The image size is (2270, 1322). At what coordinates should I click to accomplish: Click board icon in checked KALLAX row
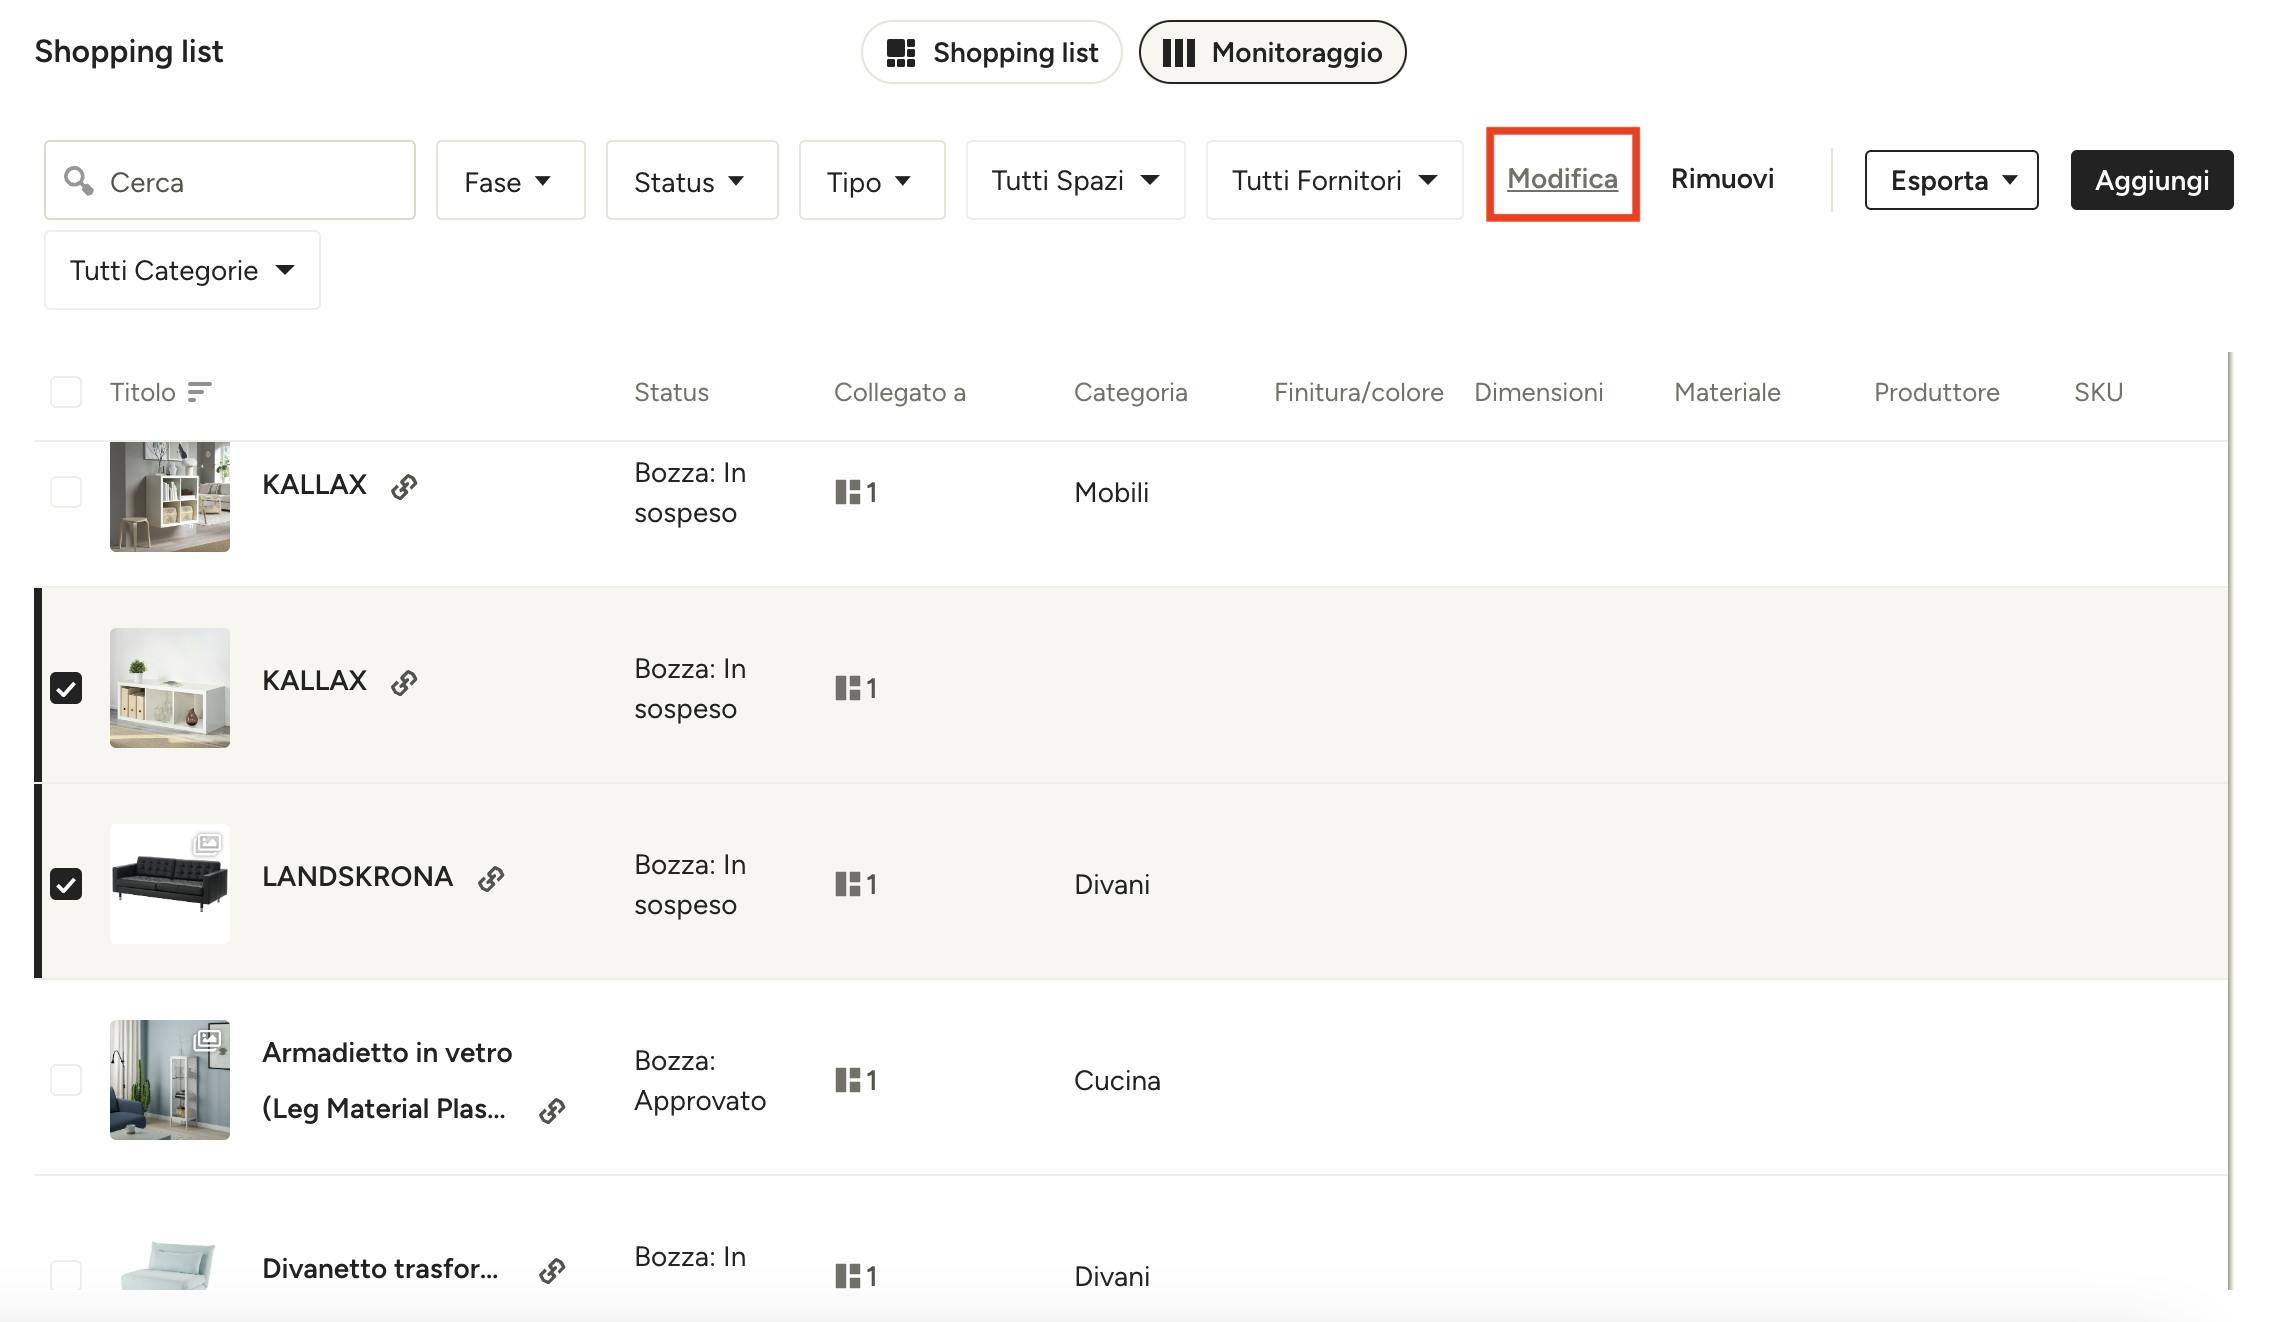pos(848,688)
